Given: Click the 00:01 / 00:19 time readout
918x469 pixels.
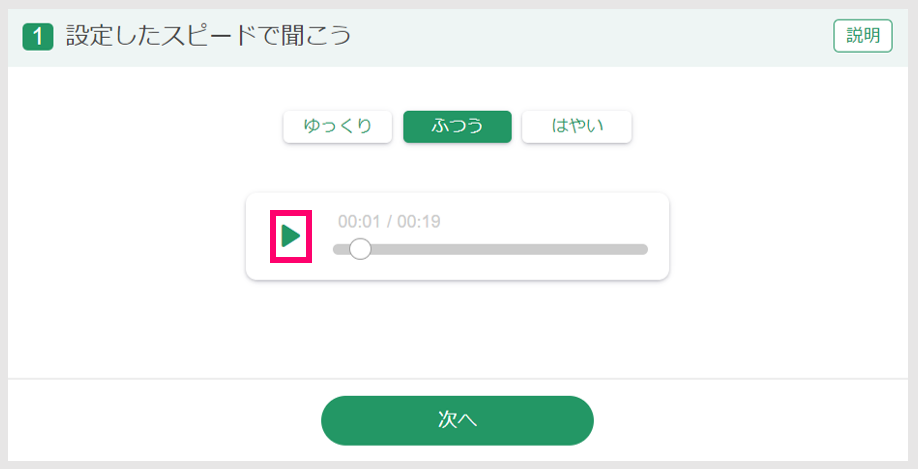Looking at the screenshot, I should pyautogui.click(x=389, y=221).
